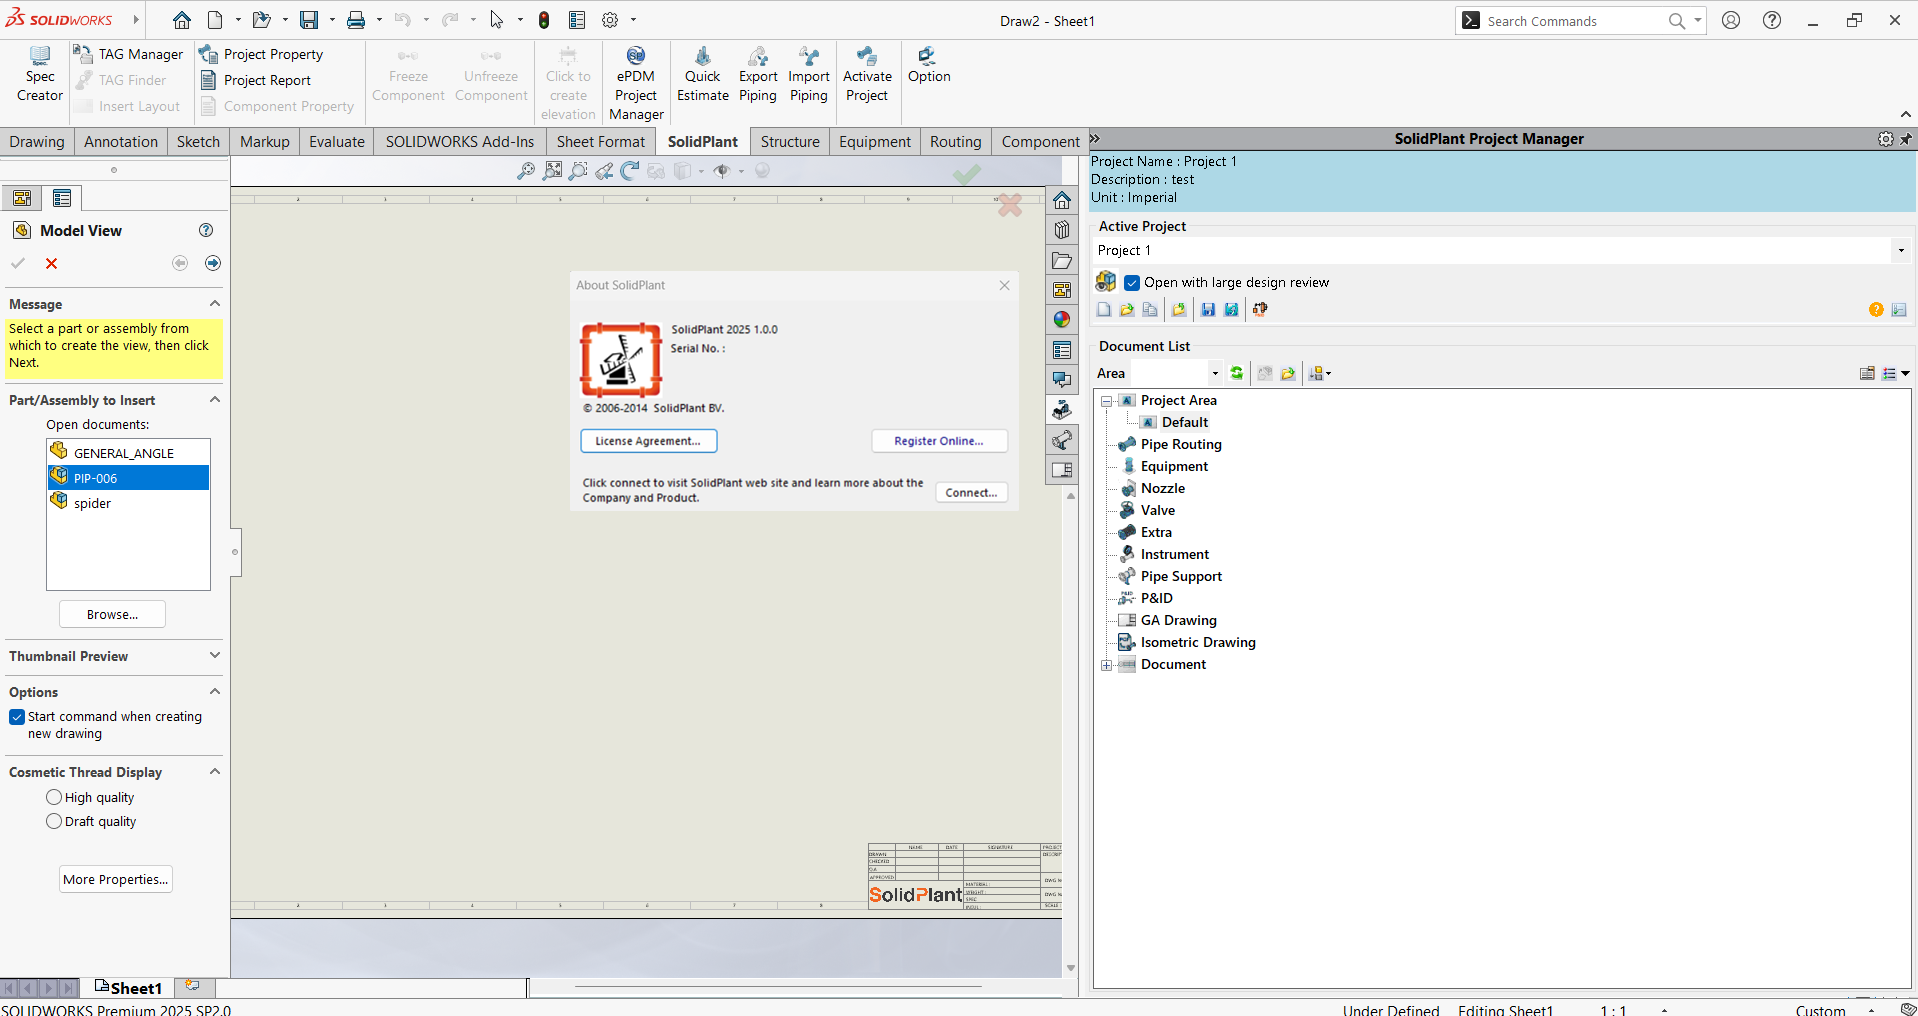Switch to the Annotation tab
Image resolution: width=1918 pixels, height=1016 pixels.
[x=121, y=141]
